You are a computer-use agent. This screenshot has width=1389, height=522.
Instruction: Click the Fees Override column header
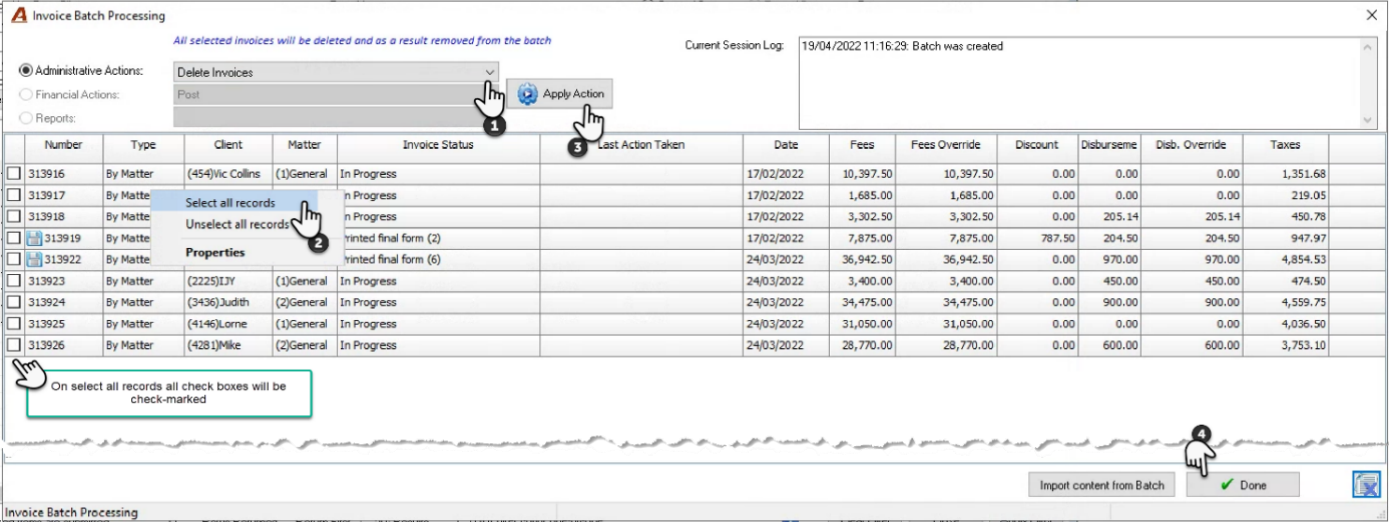point(946,145)
